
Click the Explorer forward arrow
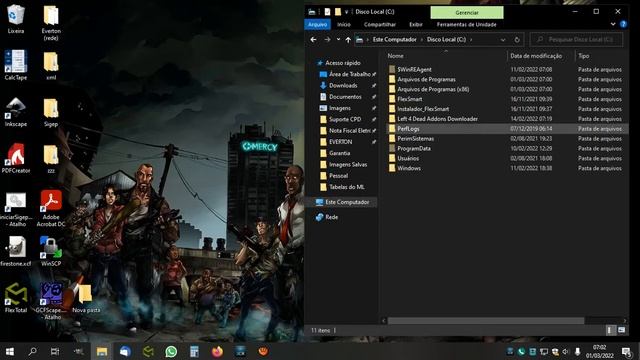pyautogui.click(x=327, y=40)
